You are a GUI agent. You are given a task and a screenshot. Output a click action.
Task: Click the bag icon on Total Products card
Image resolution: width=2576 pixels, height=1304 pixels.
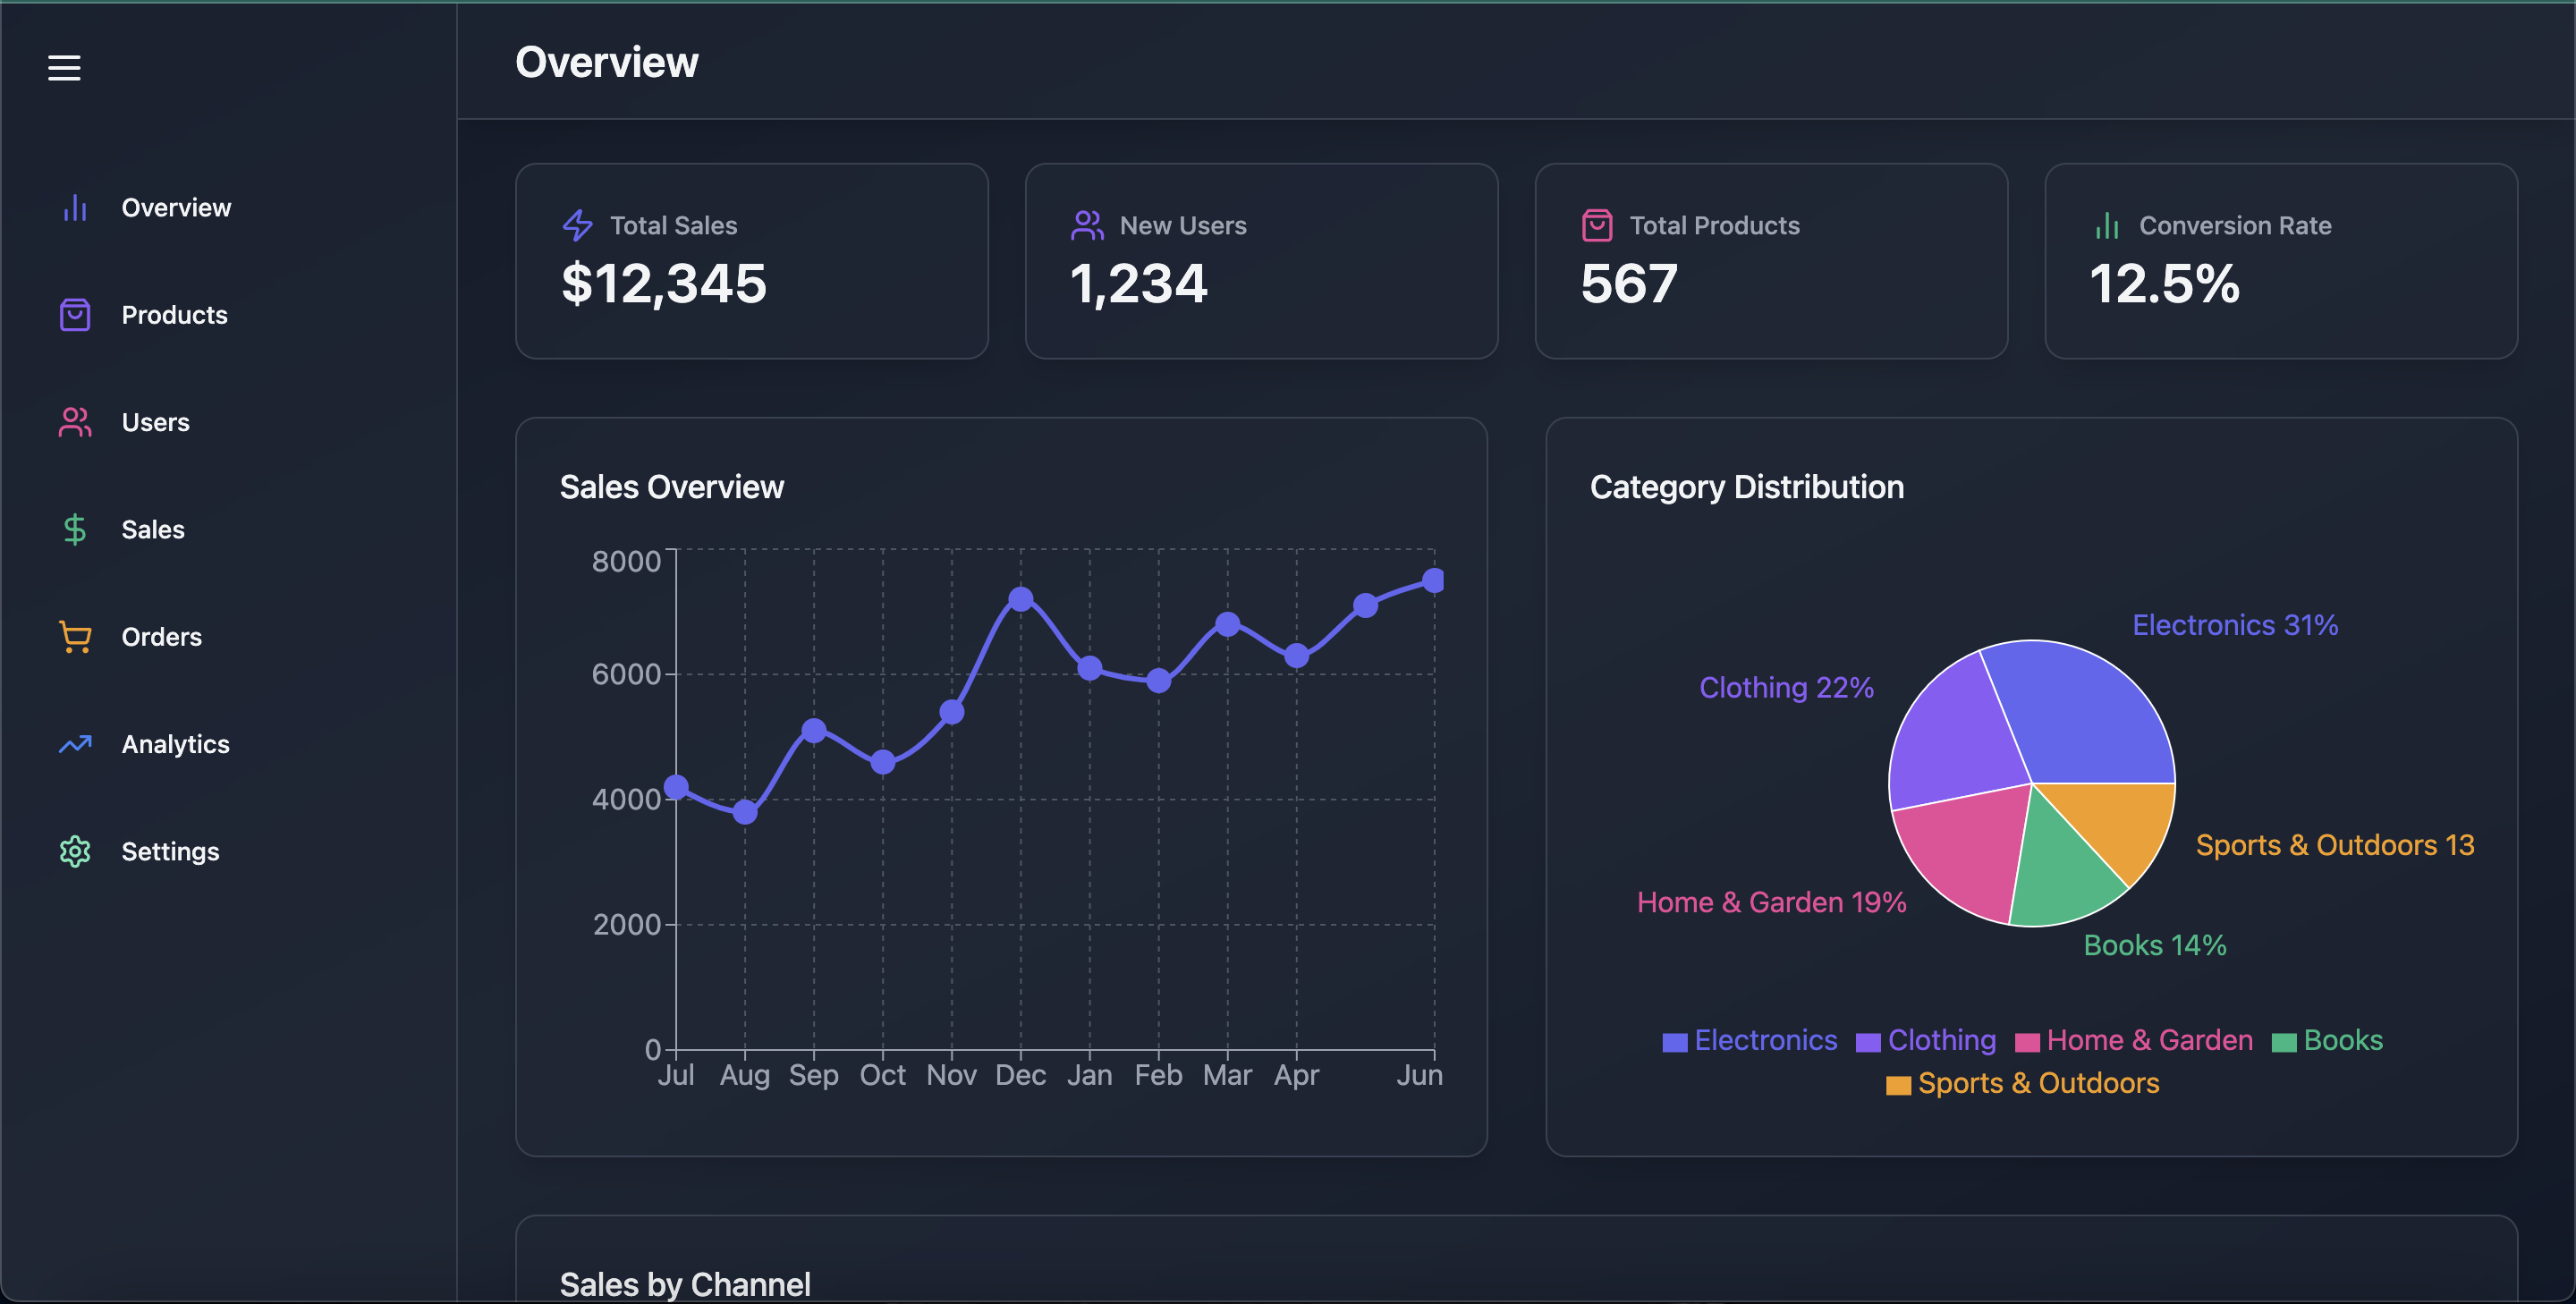[x=1597, y=225]
